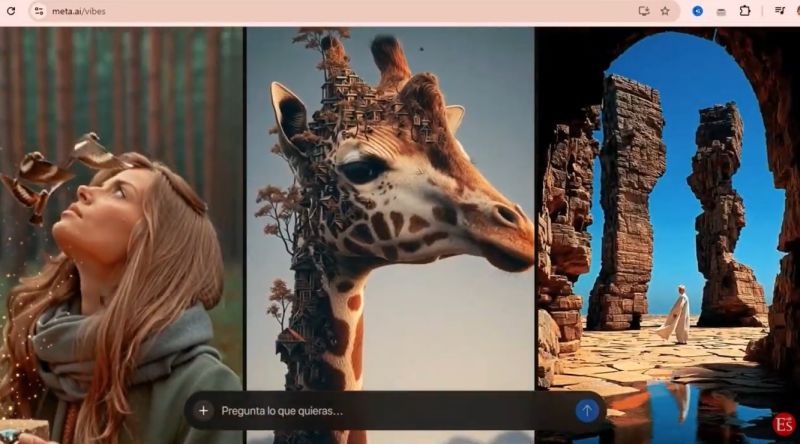
Task: Click the bird above the woman's head
Action: pyautogui.click(x=95, y=150)
